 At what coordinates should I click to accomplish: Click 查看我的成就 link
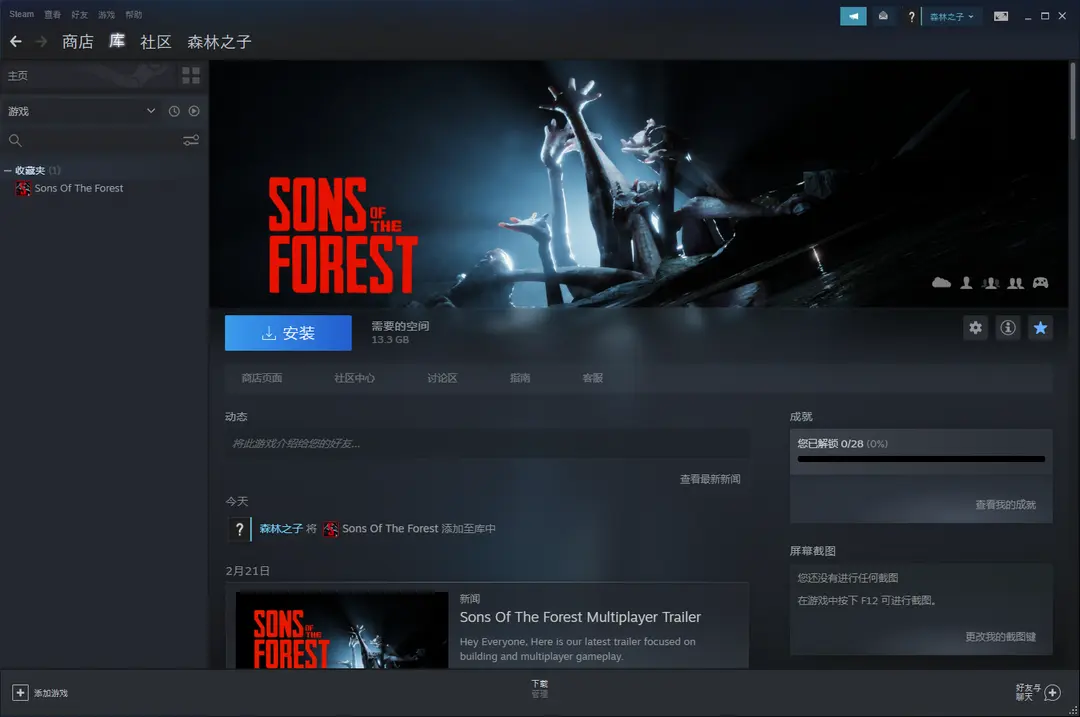point(1006,505)
